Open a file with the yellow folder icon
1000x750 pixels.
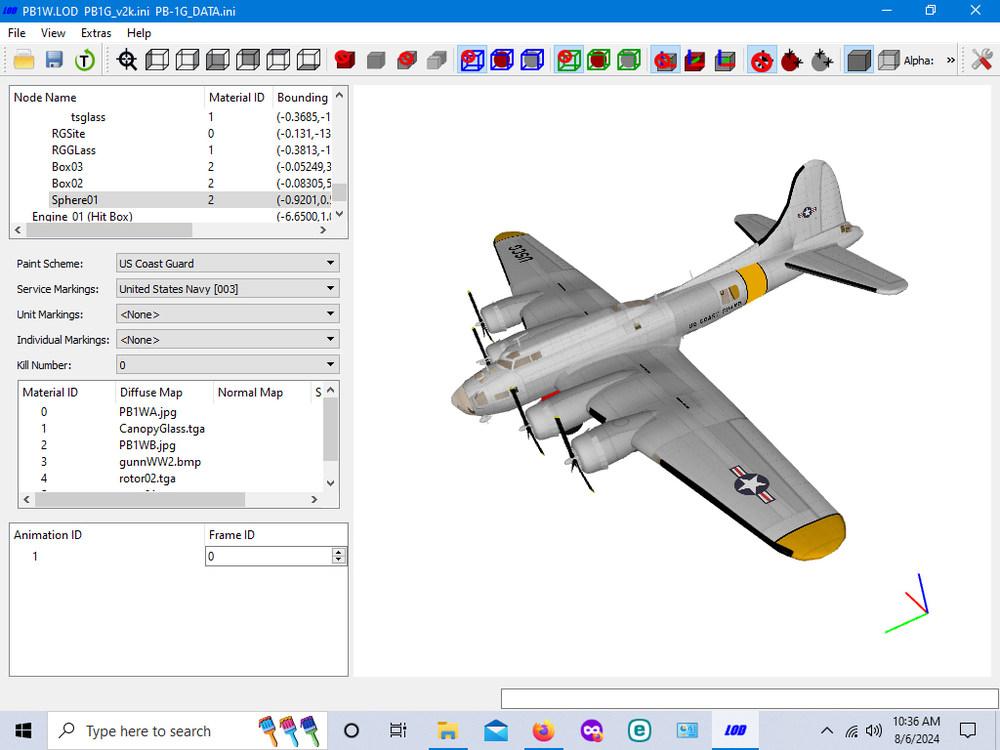click(24, 61)
